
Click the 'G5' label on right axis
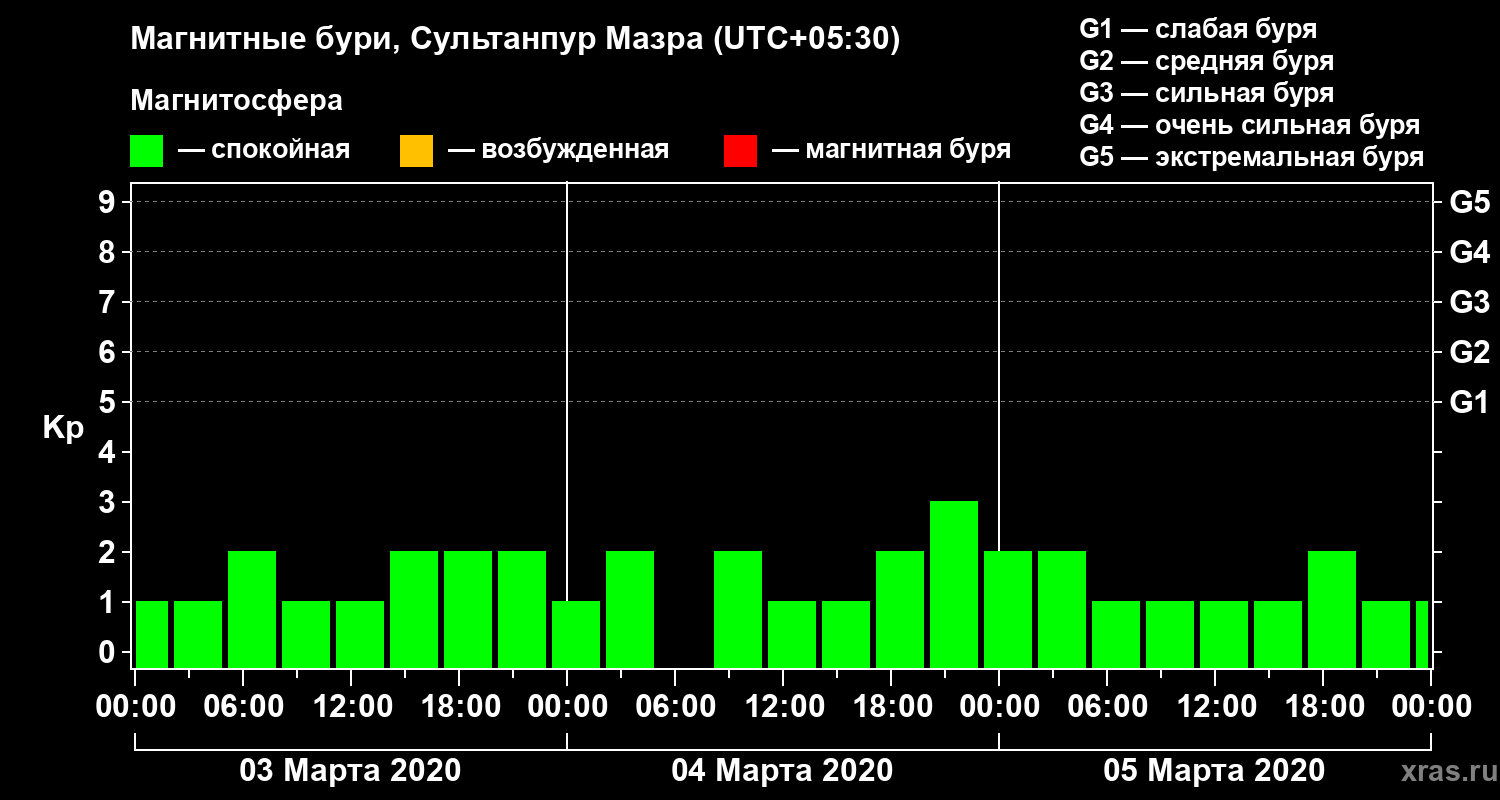tap(1470, 202)
